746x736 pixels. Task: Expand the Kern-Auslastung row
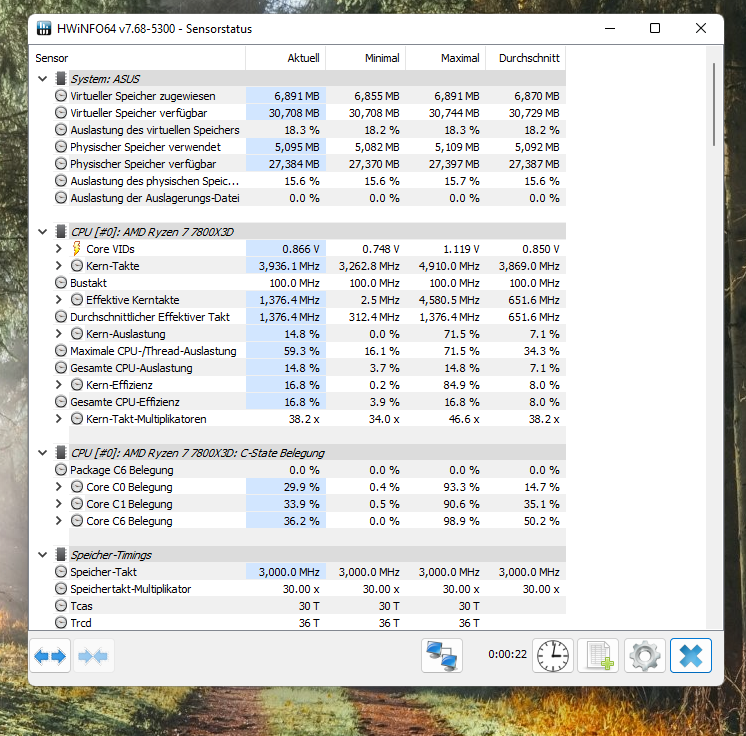(59, 334)
